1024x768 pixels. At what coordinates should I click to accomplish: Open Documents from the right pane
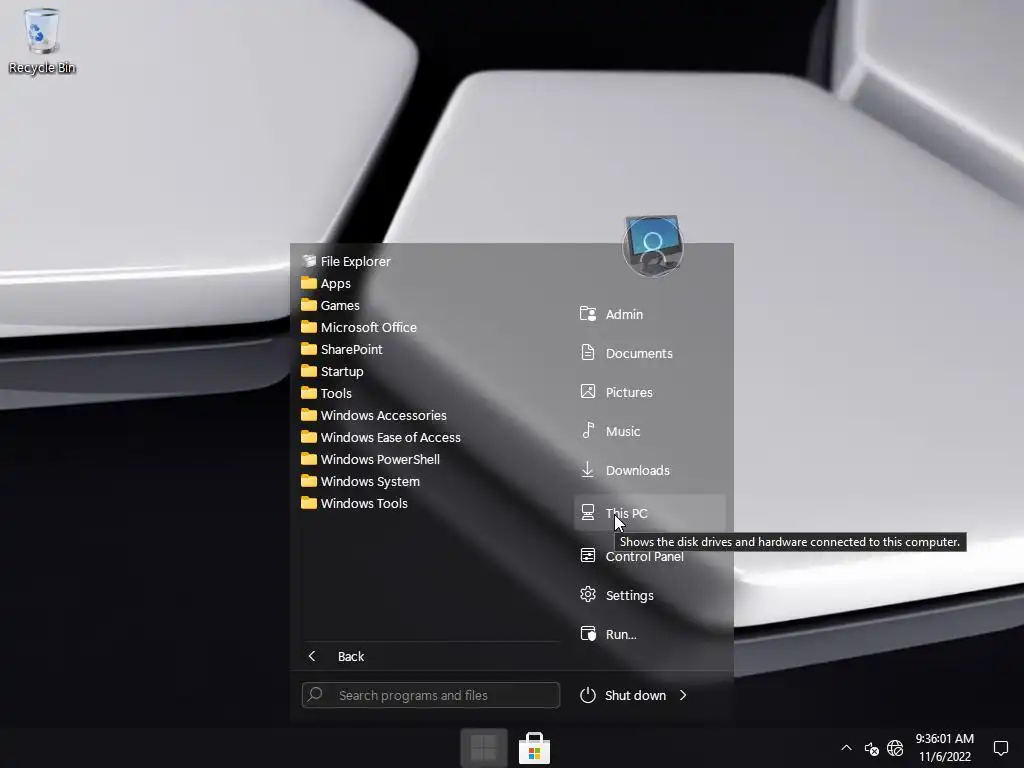(x=650, y=353)
